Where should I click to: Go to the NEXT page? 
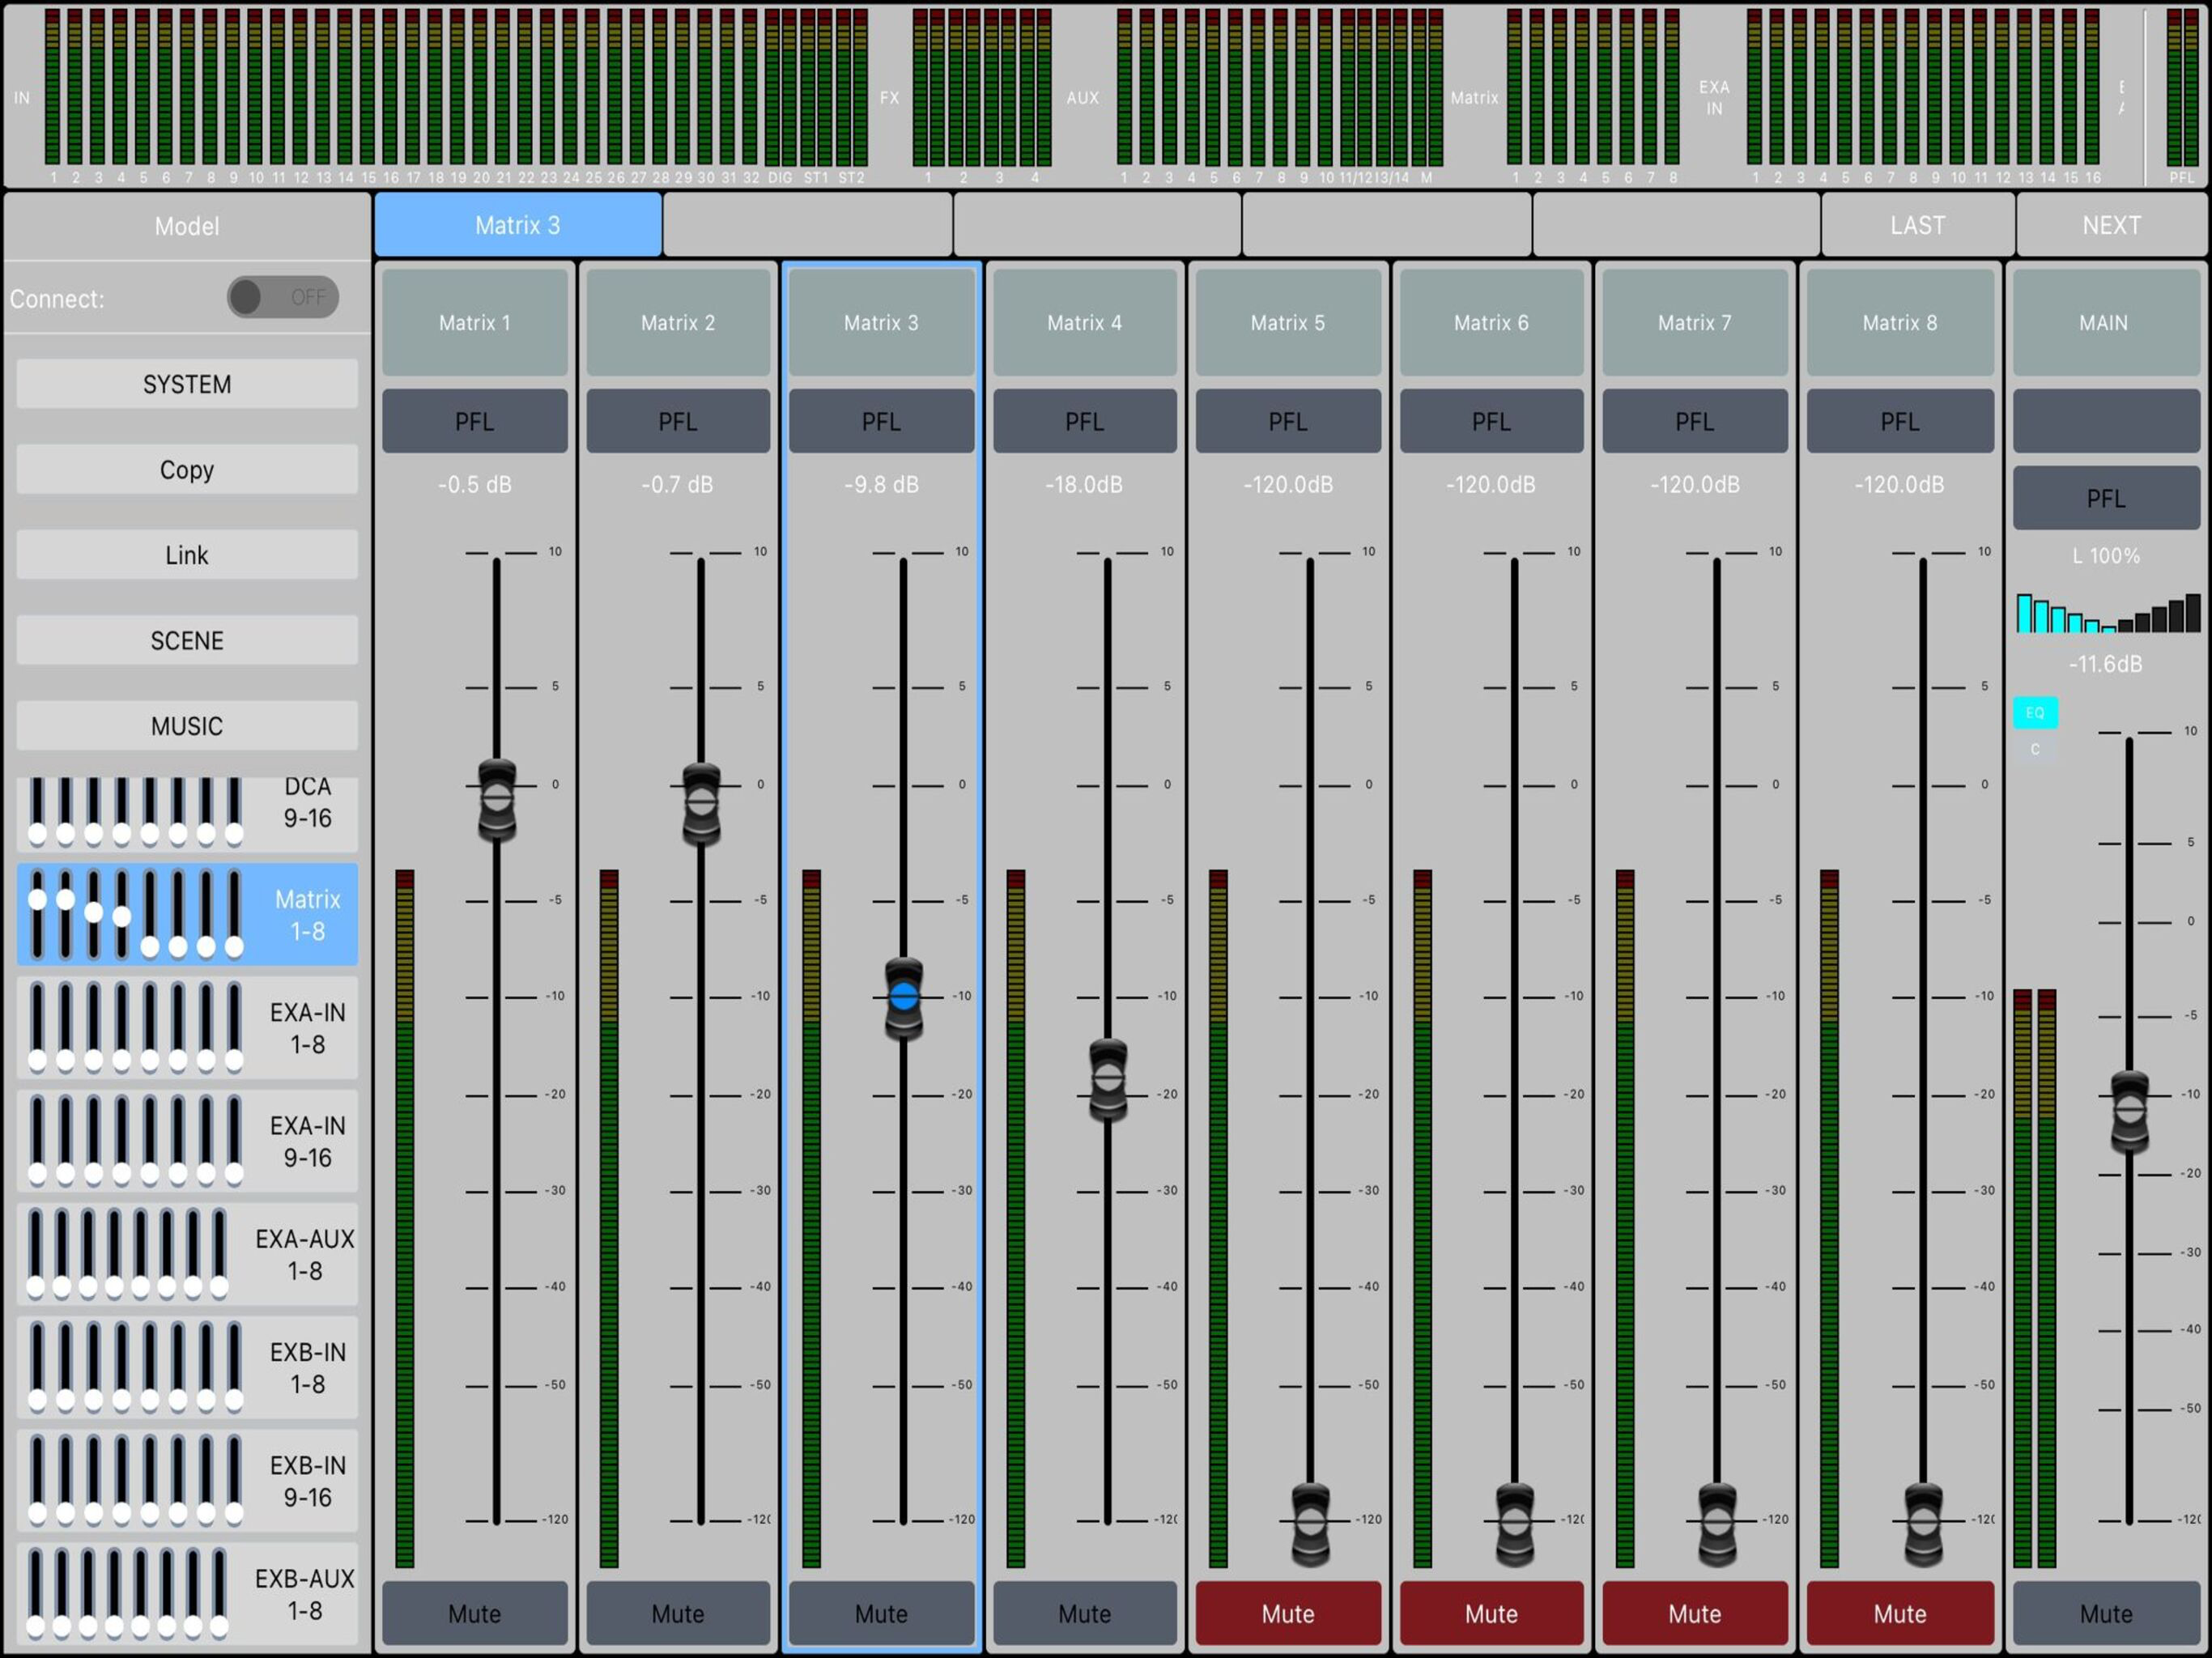pos(2111,225)
